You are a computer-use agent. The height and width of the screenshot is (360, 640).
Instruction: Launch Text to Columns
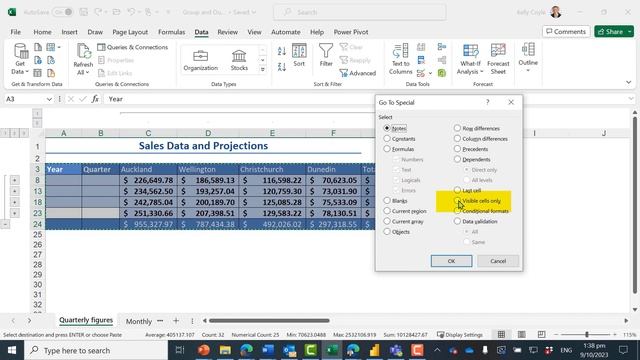(400, 59)
